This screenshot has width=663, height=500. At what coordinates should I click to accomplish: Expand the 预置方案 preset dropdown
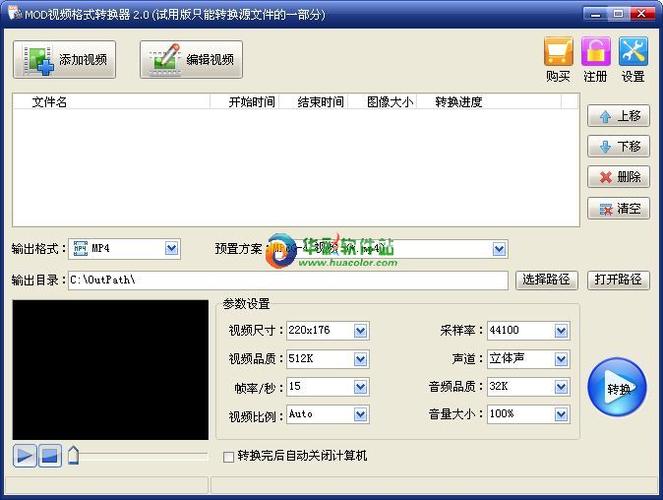click(x=499, y=249)
